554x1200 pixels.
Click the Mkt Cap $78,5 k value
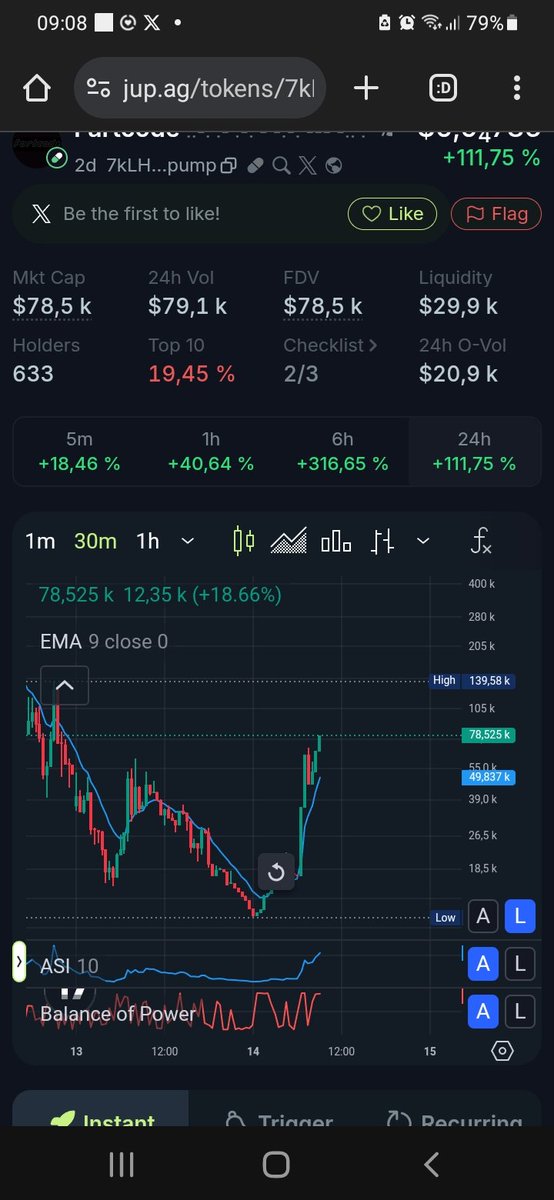[x=52, y=306]
